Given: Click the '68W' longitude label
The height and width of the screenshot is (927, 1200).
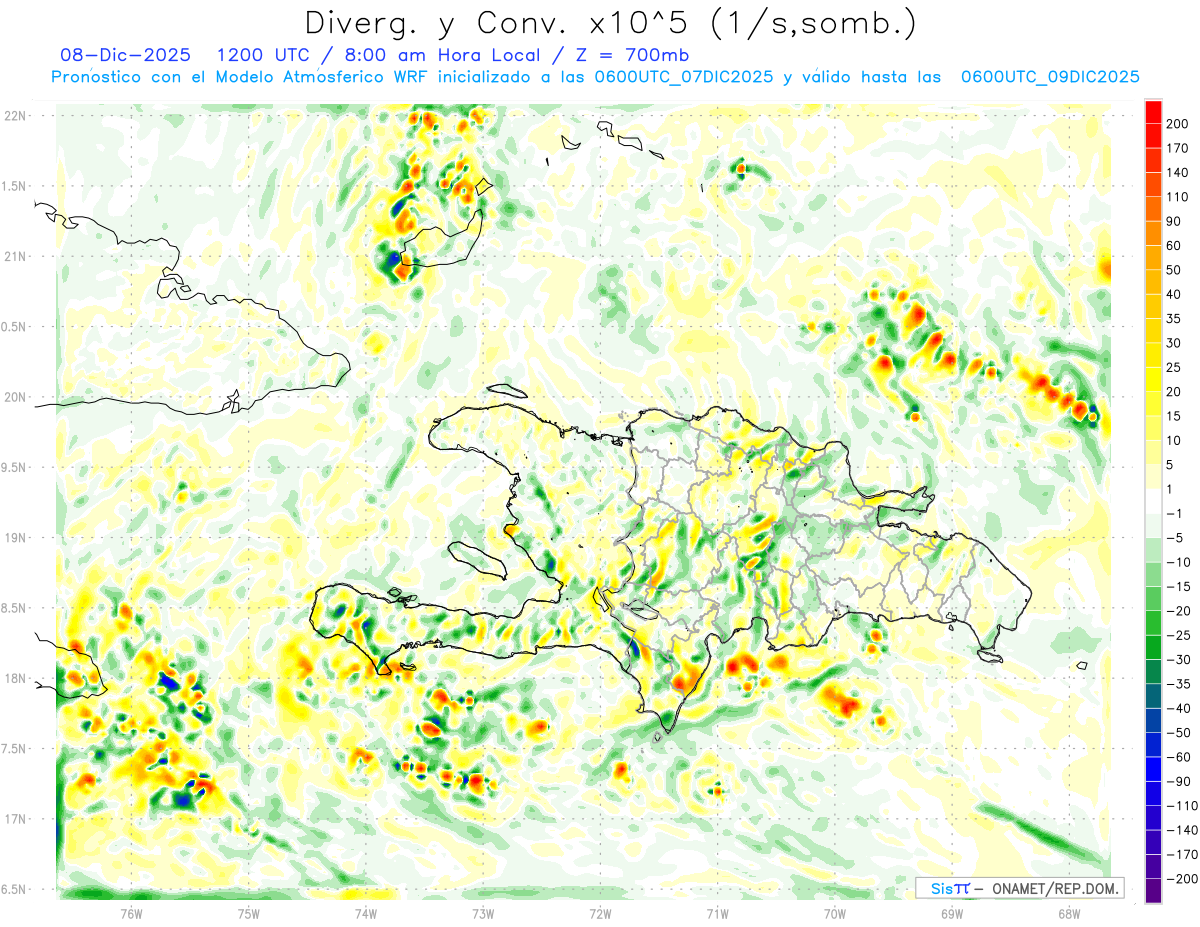Looking at the screenshot, I should pyautogui.click(x=1068, y=913).
